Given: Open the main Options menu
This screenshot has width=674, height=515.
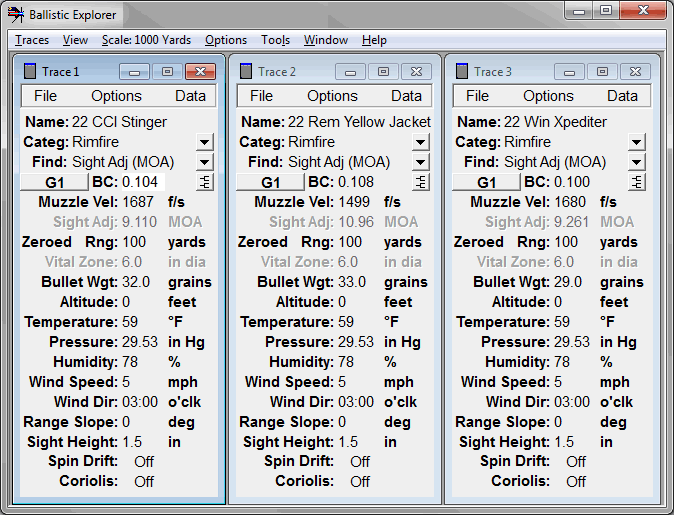Looking at the screenshot, I should (x=226, y=40).
